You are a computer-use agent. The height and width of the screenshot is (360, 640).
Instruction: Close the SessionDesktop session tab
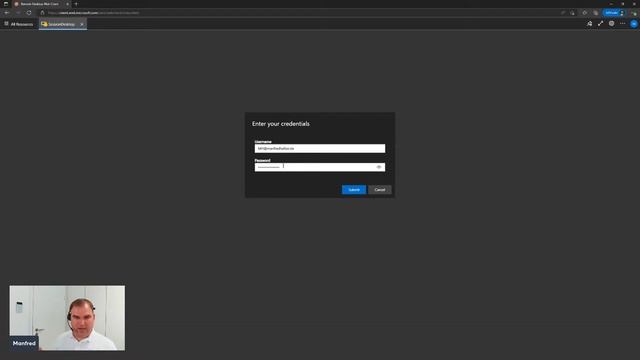tap(82, 24)
